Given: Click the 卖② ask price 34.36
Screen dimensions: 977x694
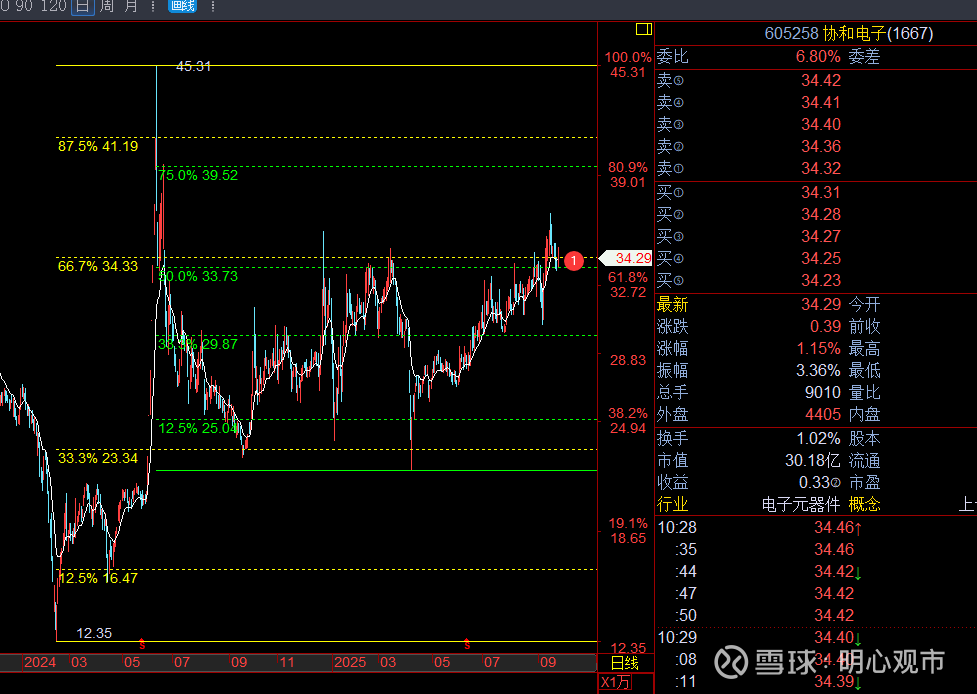Looking at the screenshot, I should pos(821,146).
